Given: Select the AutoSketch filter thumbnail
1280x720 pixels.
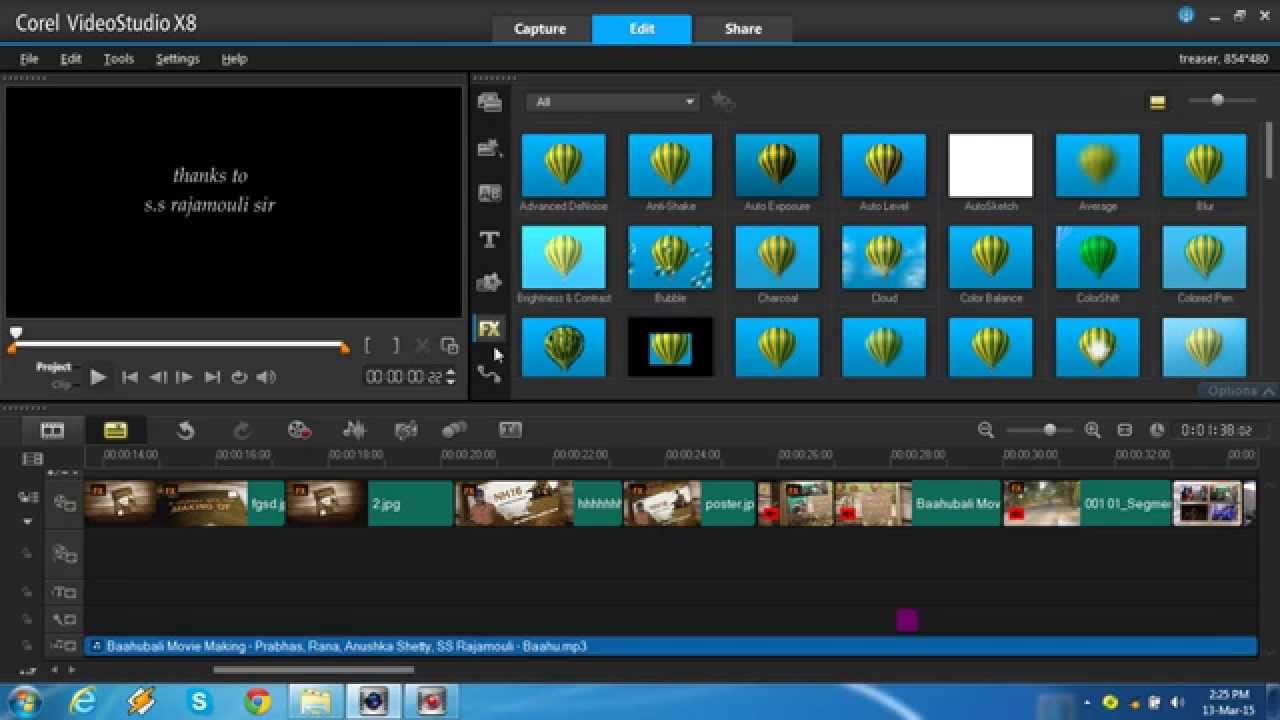Looking at the screenshot, I should (x=990, y=165).
